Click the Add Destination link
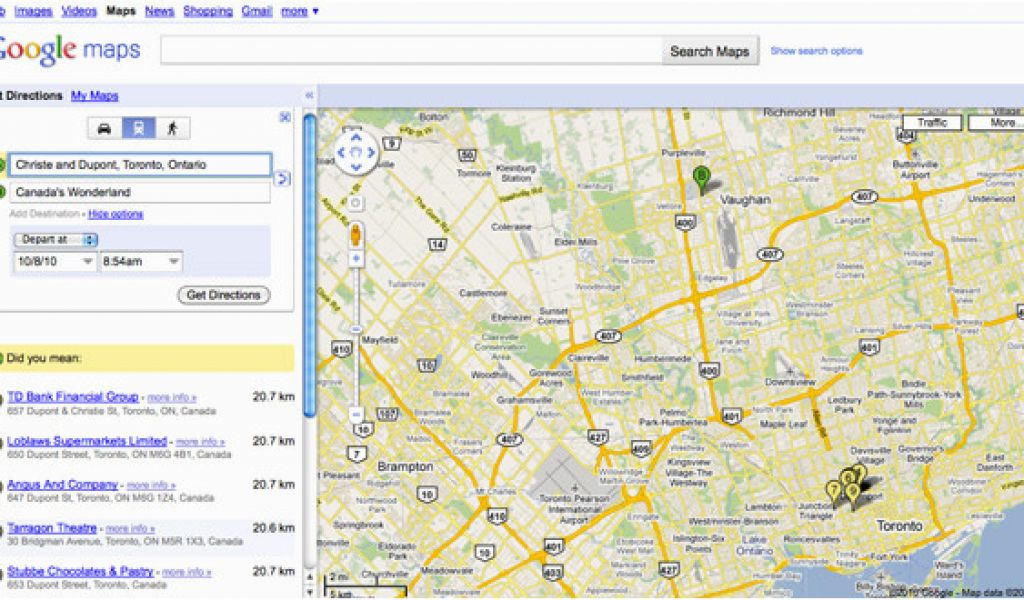This screenshot has width=1024, height=600. click(44, 214)
